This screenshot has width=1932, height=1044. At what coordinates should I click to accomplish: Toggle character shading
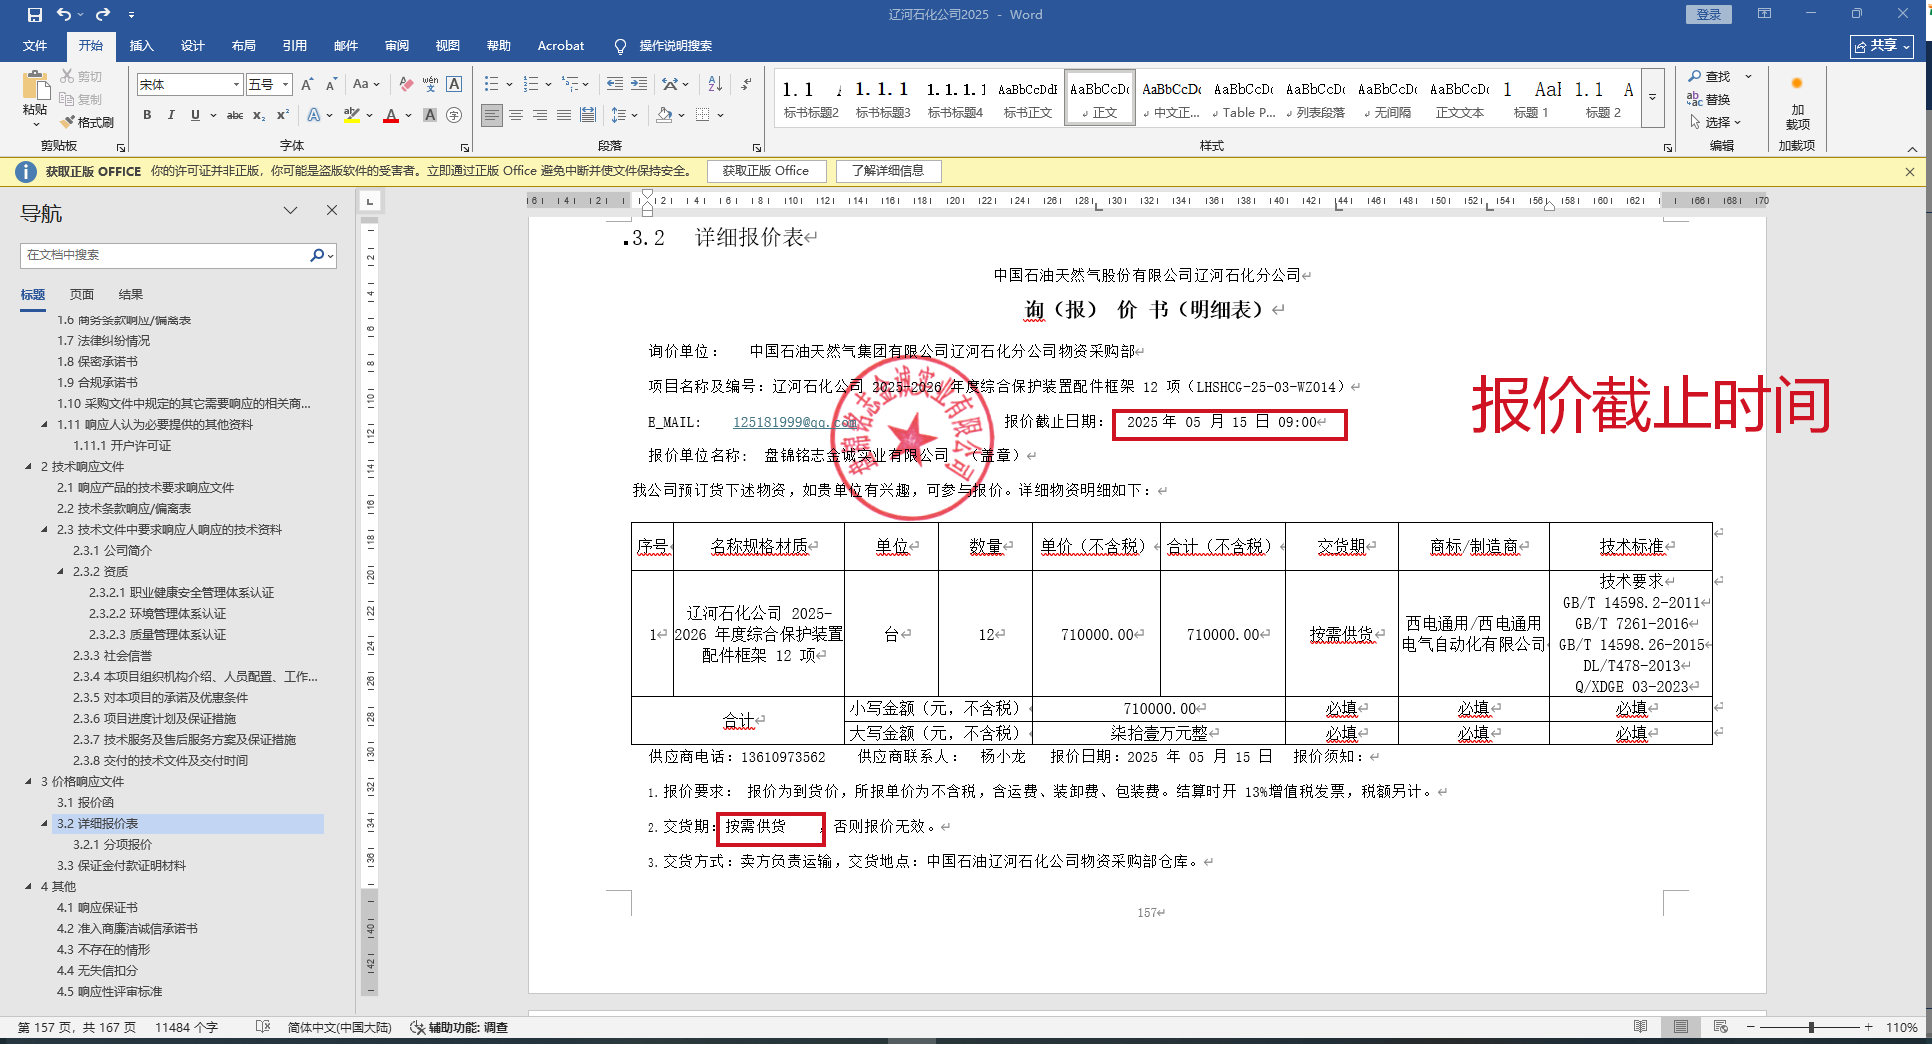pyautogui.click(x=430, y=115)
